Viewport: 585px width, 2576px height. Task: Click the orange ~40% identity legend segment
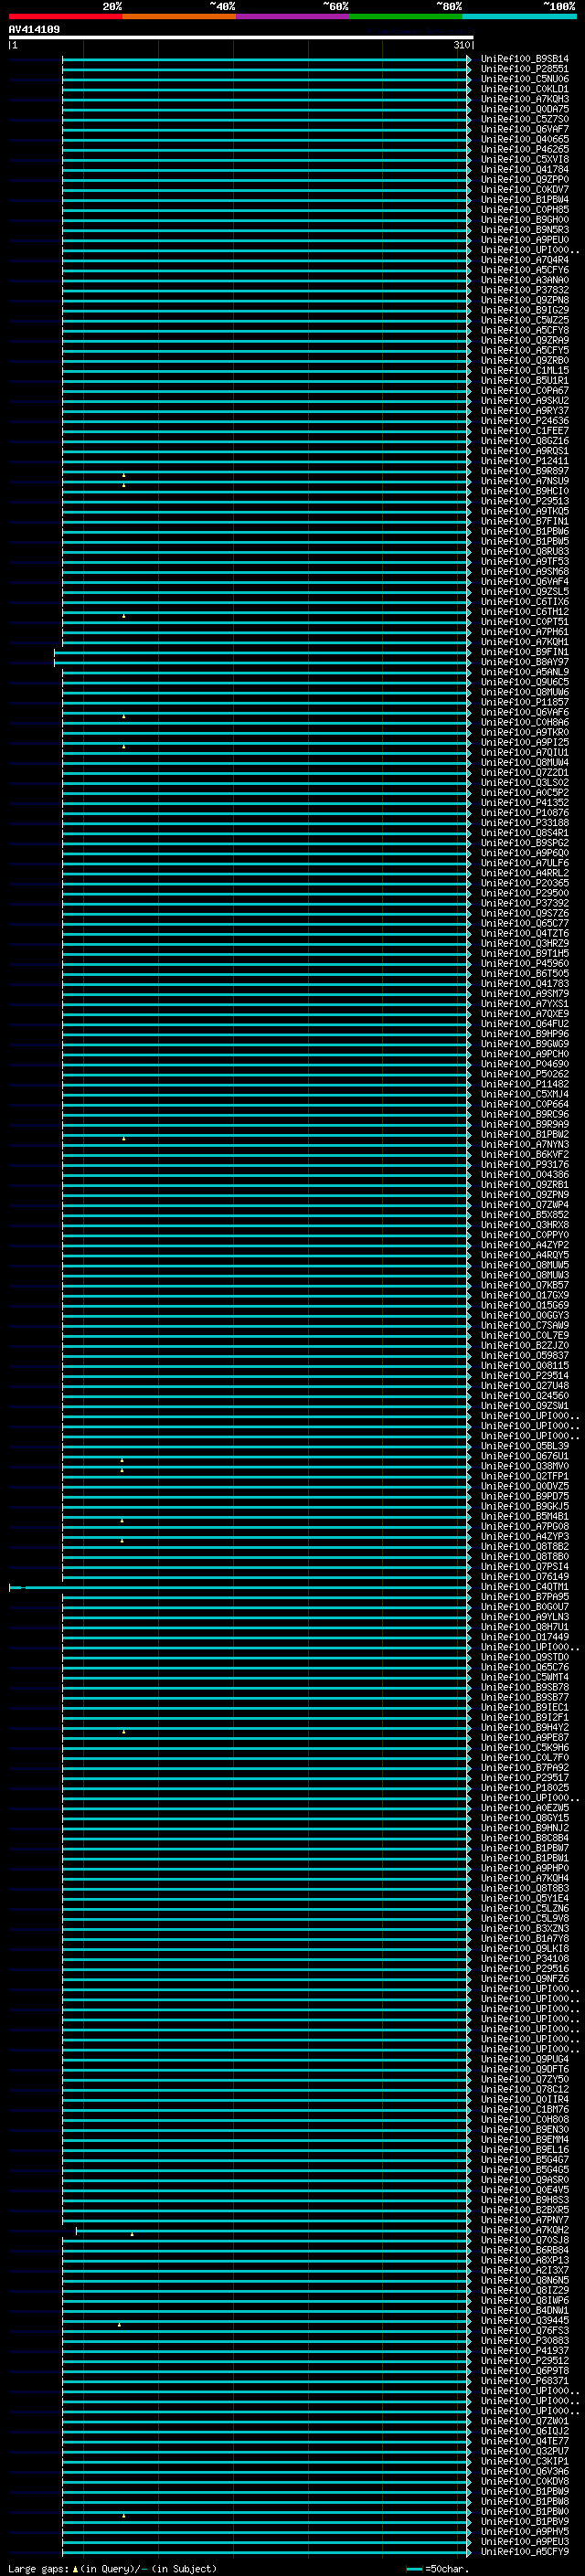[x=179, y=16]
